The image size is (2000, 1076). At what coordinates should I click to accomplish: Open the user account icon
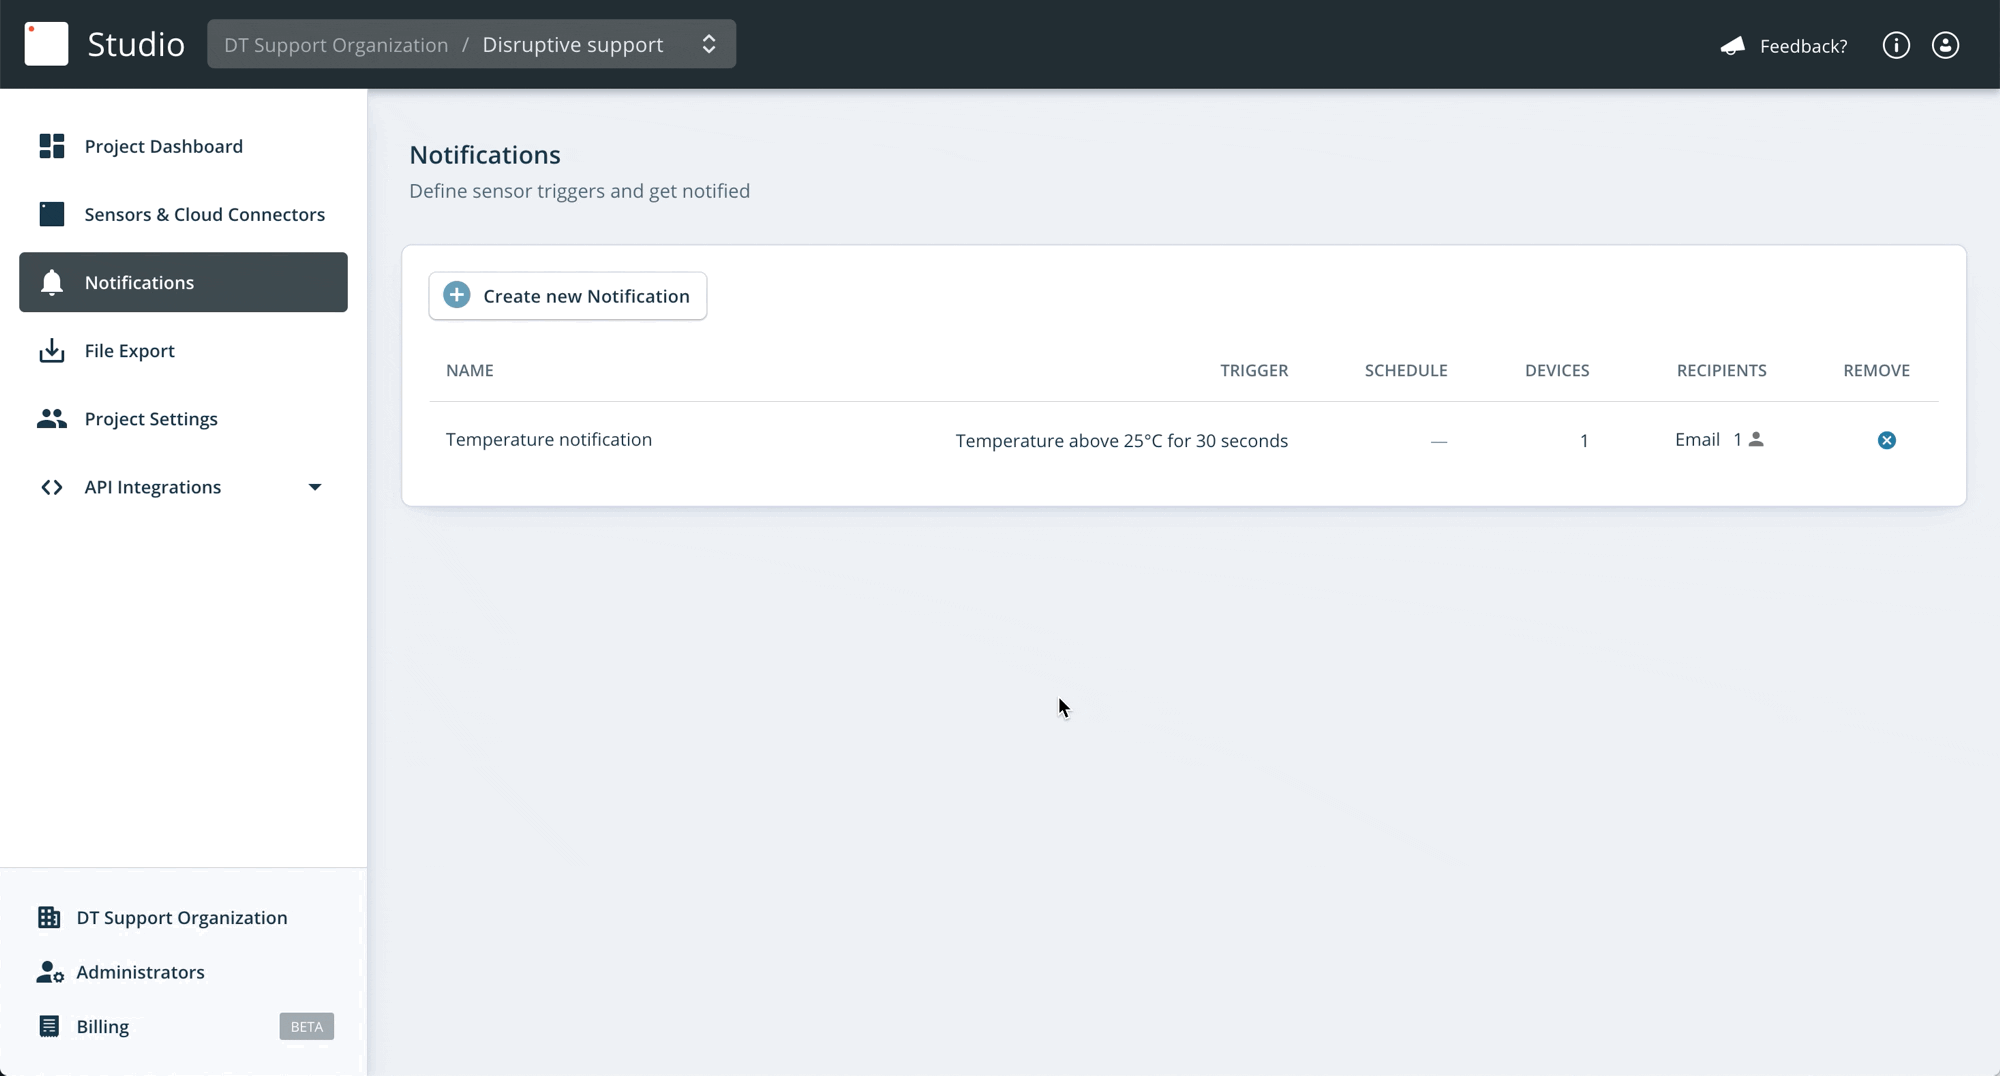1945,45
